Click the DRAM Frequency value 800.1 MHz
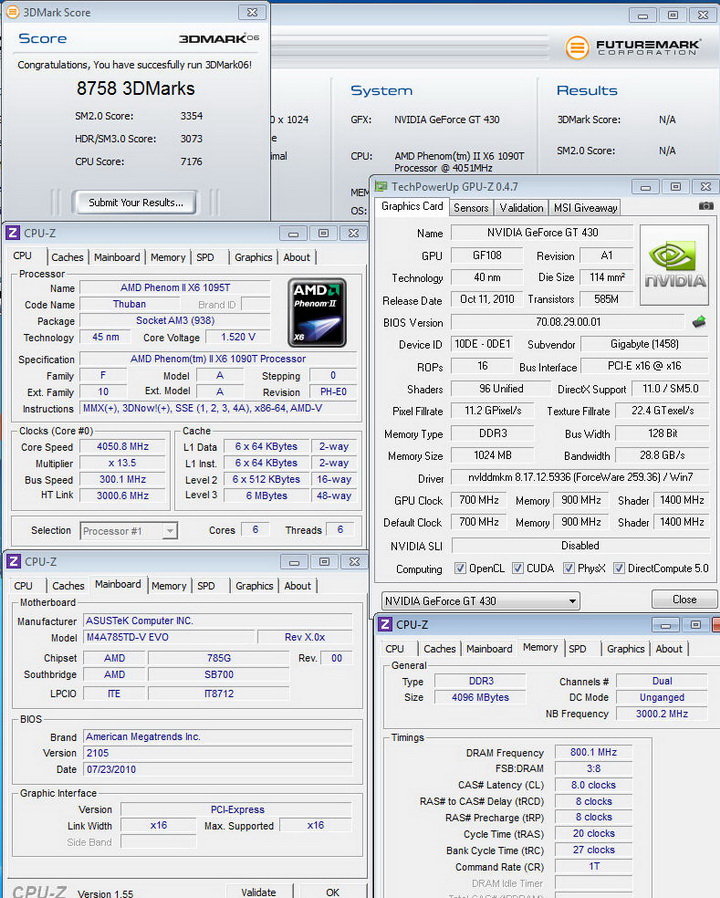 (593, 752)
